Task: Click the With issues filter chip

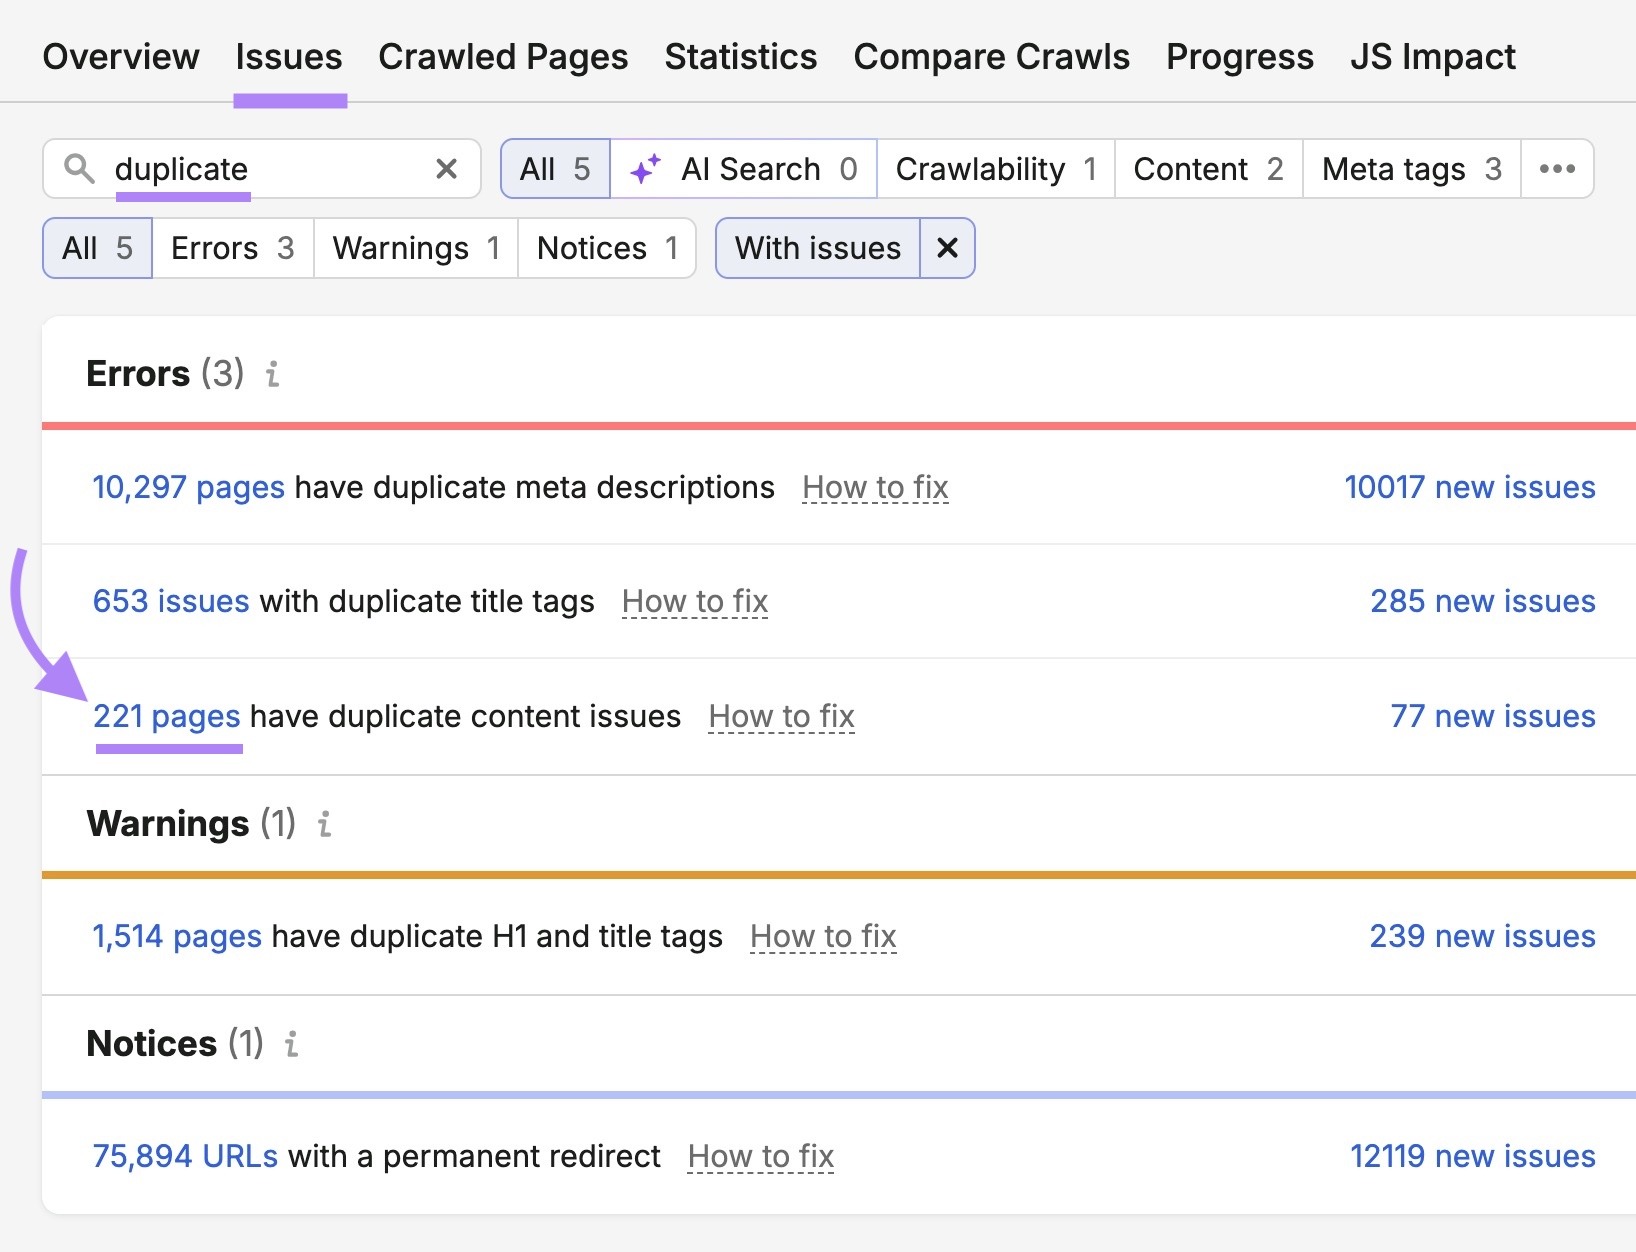Action: 818,248
